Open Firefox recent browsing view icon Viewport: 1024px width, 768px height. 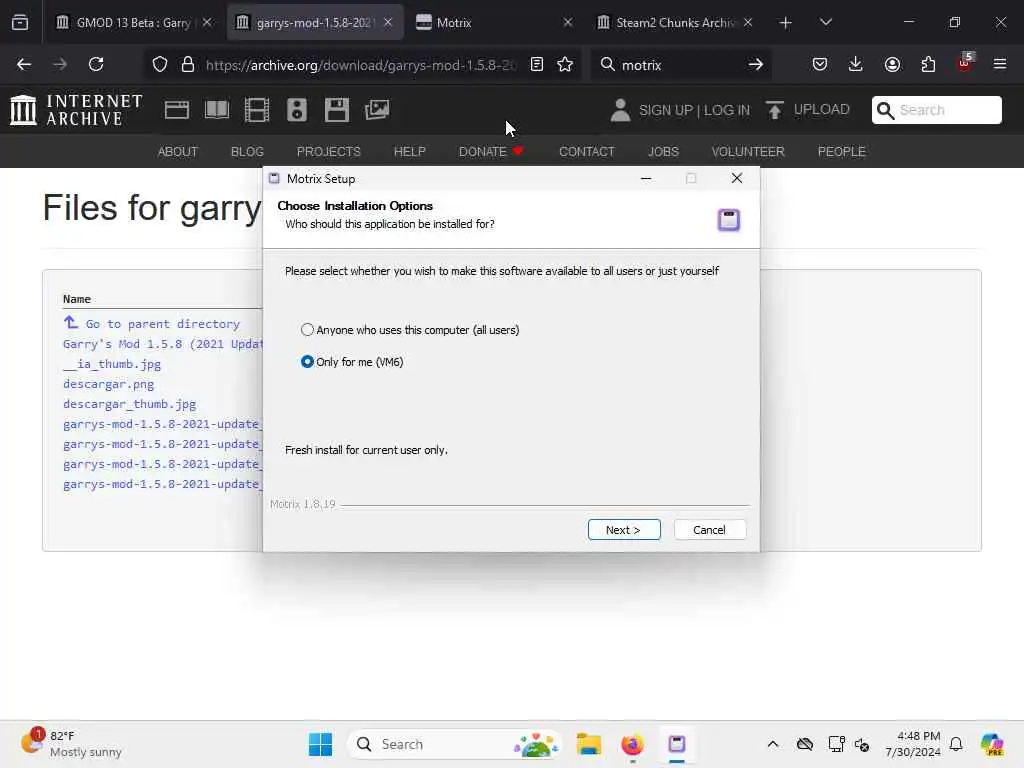(x=20, y=22)
